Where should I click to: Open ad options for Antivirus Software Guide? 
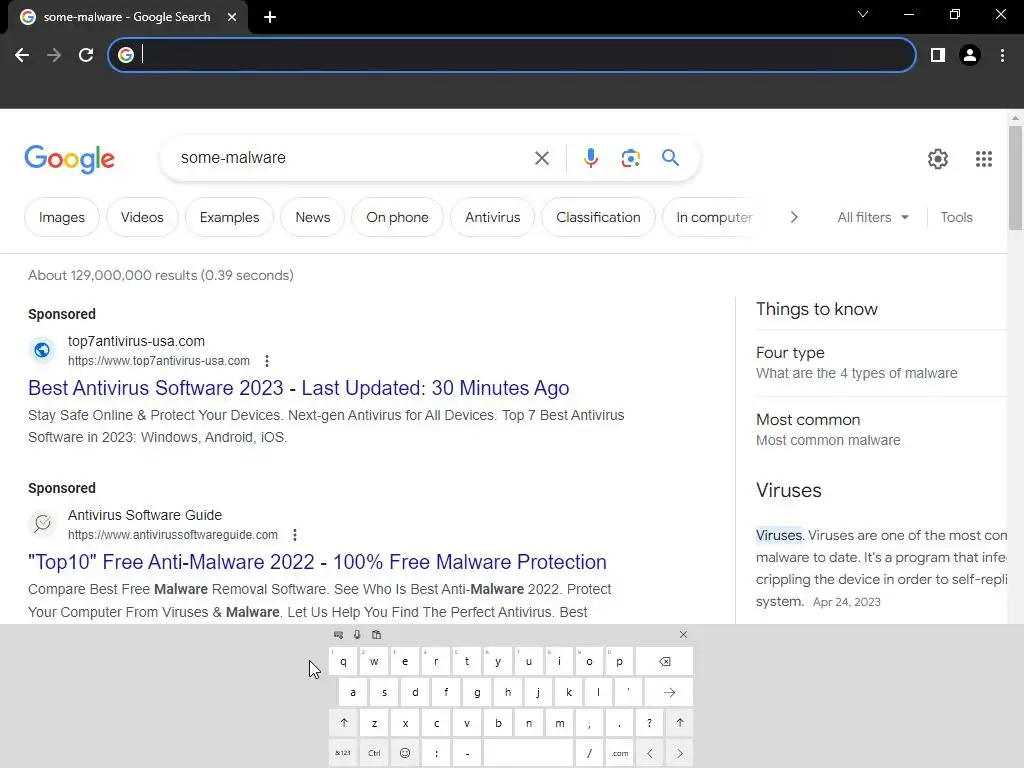(295, 535)
